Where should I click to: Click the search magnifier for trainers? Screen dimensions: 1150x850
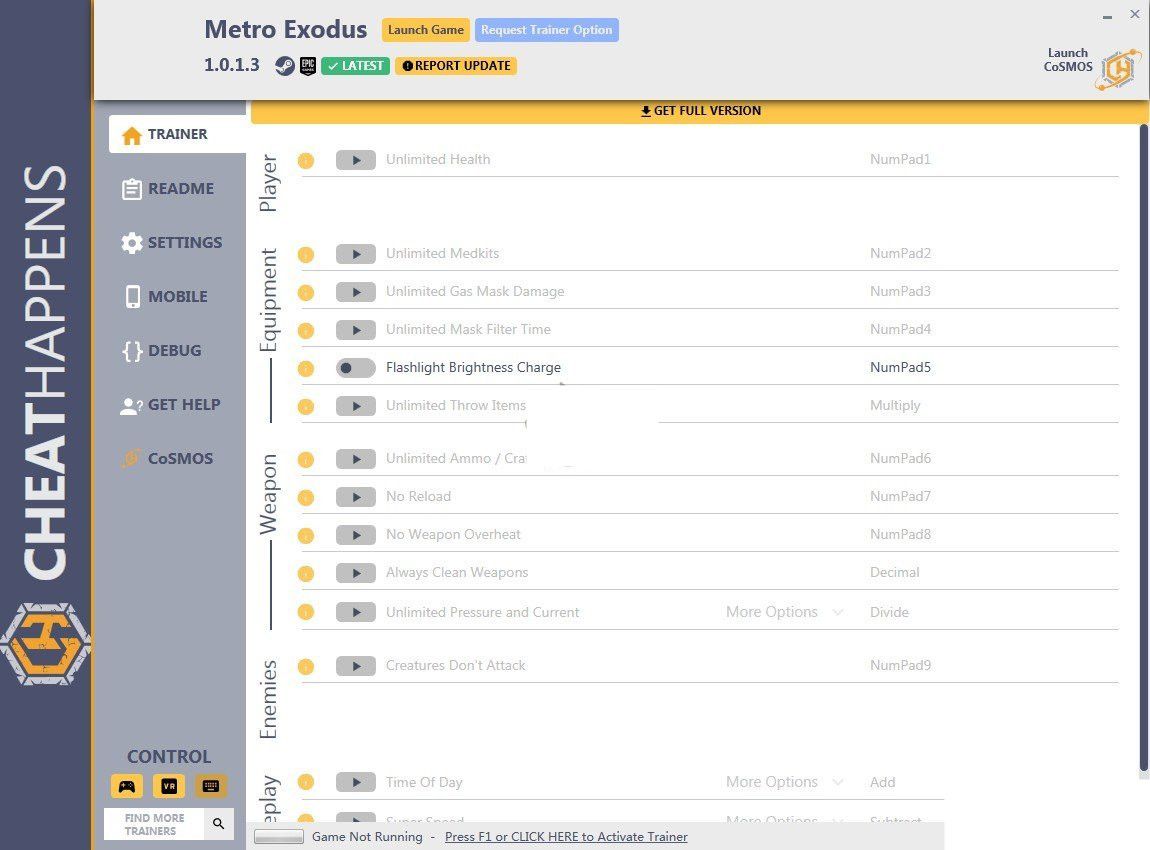click(x=219, y=824)
